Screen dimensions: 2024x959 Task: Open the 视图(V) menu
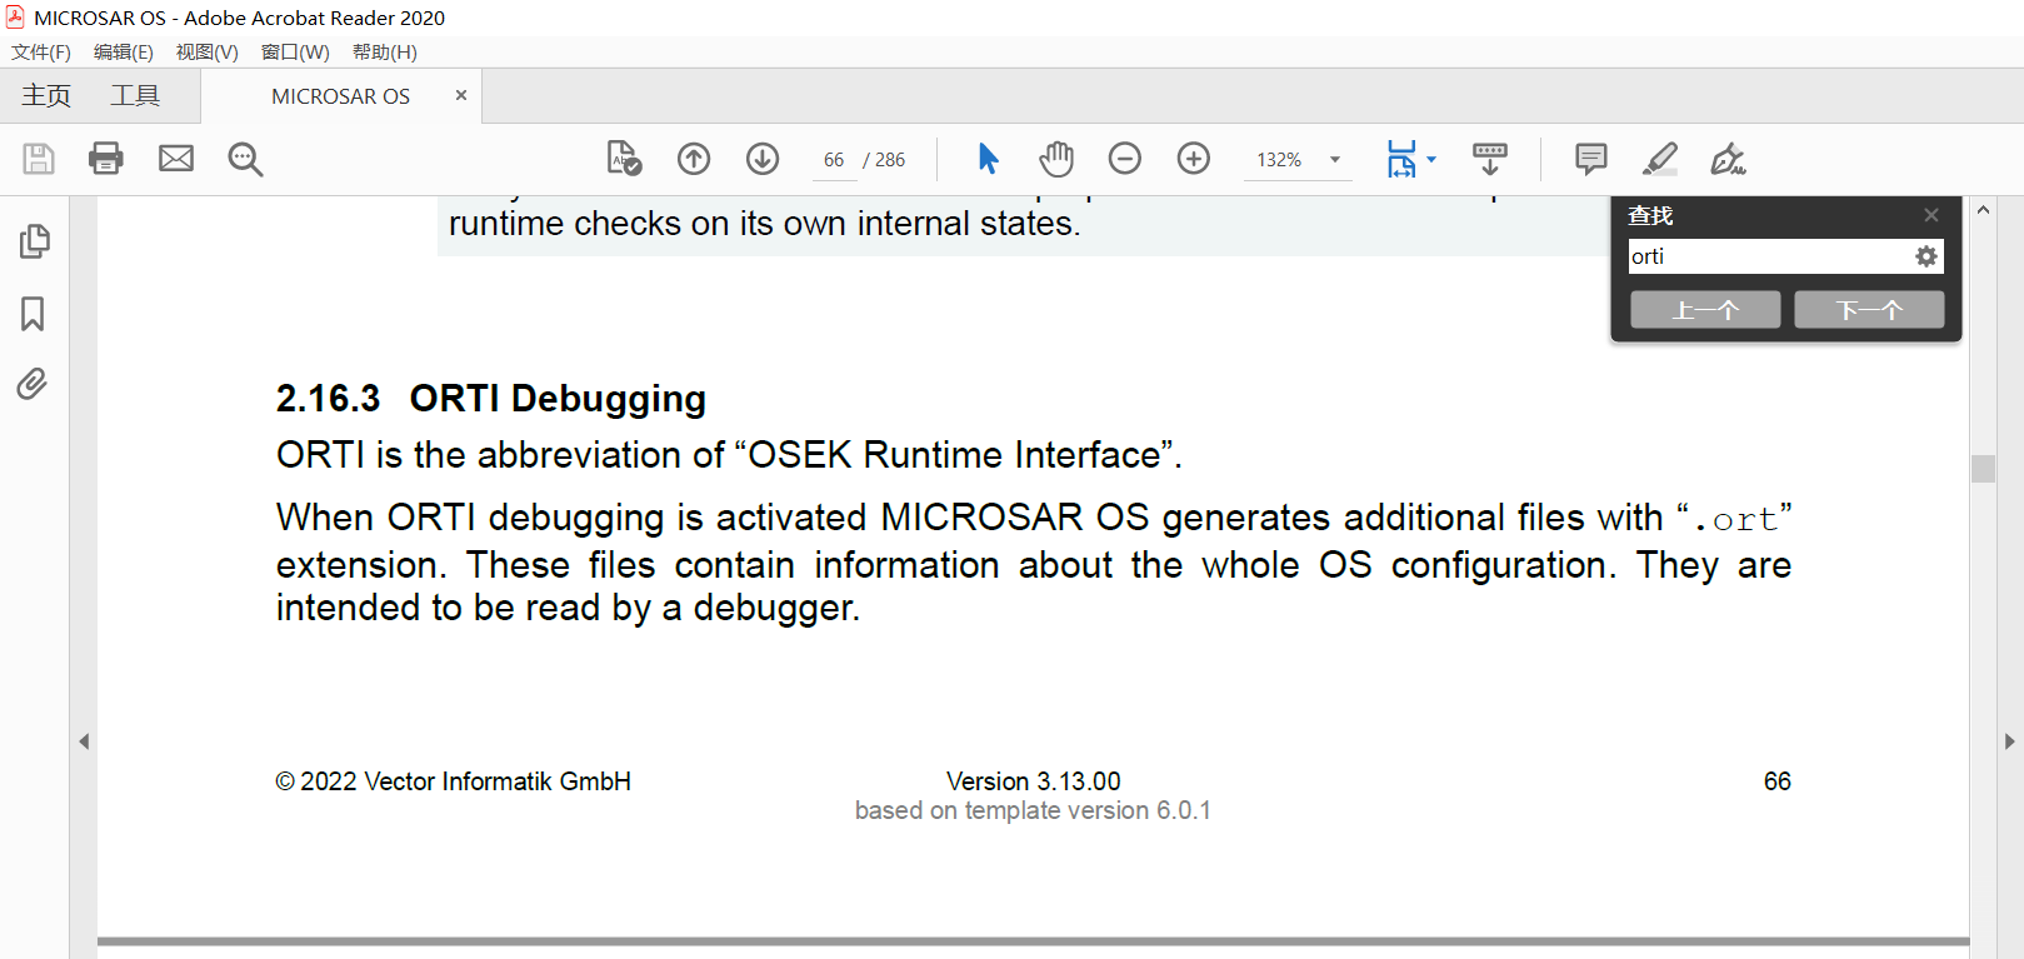click(x=207, y=52)
